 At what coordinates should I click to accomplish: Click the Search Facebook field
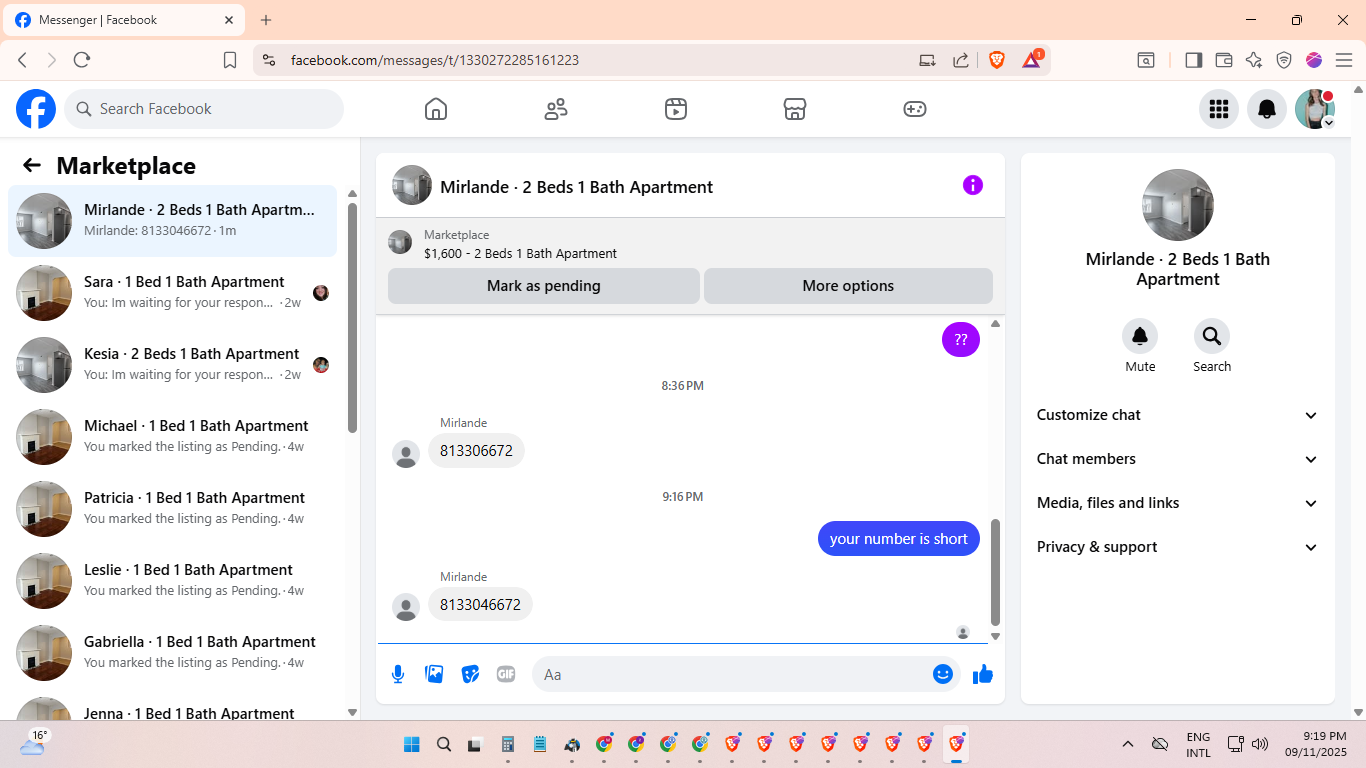[204, 109]
